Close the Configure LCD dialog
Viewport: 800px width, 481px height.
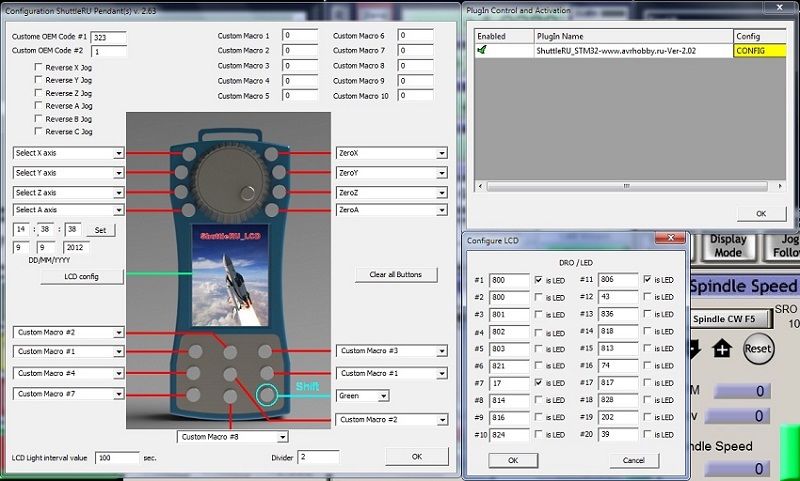tap(670, 238)
